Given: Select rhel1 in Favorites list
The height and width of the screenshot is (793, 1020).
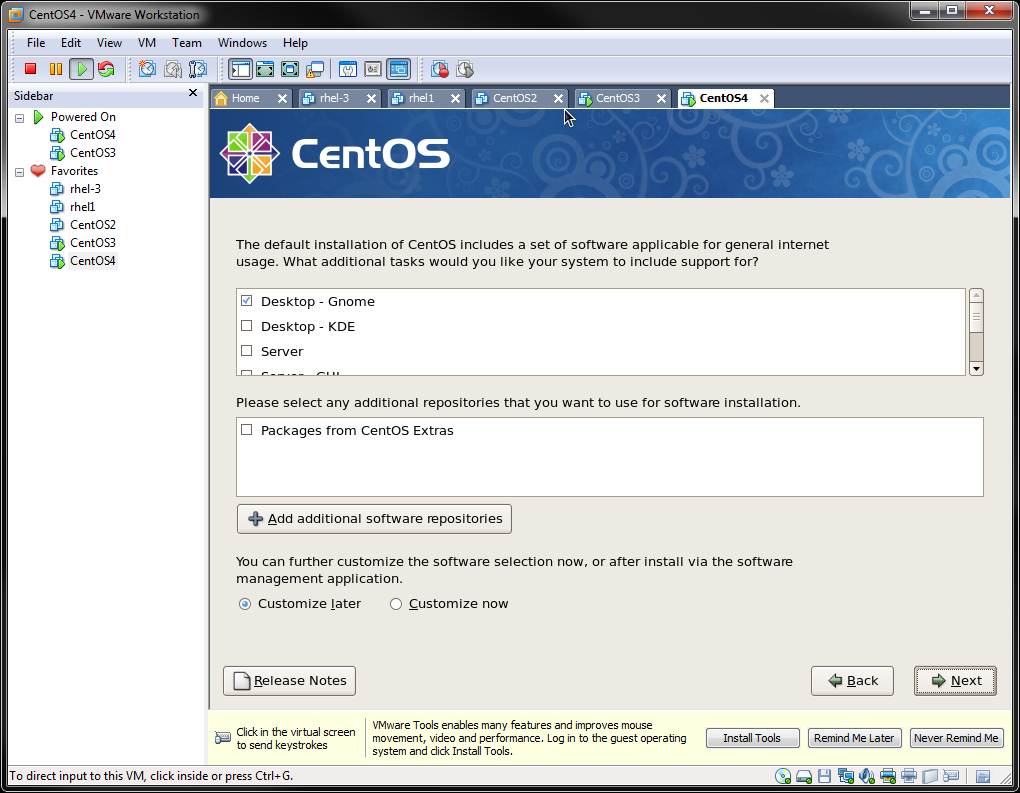Looking at the screenshot, I should 83,207.
